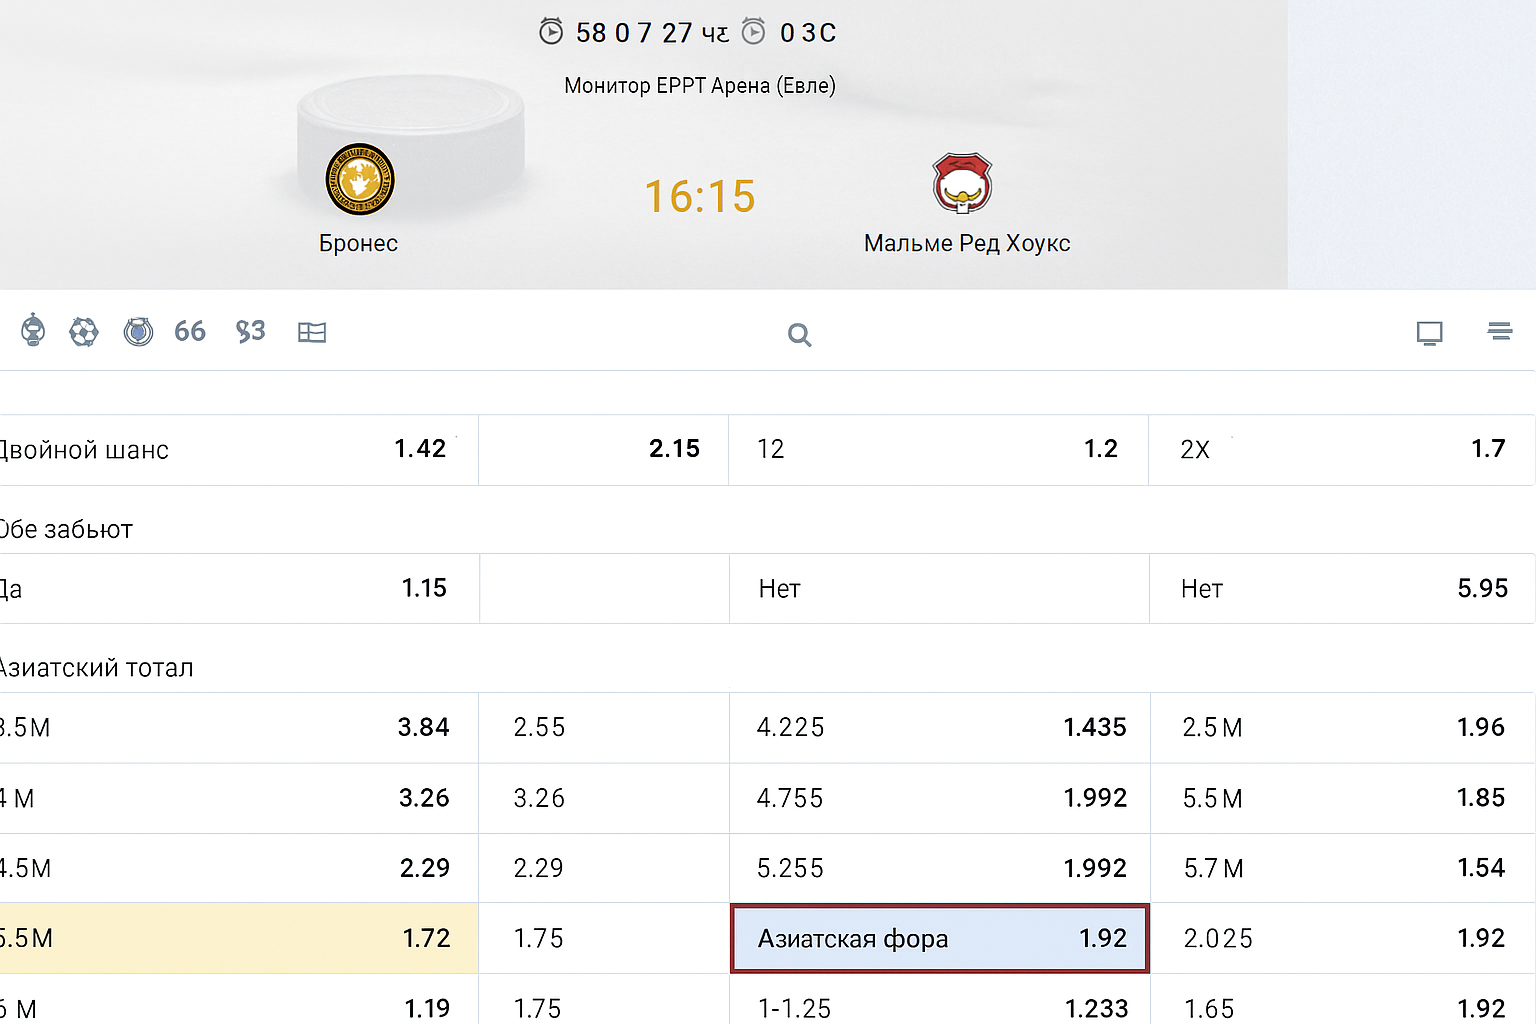Choose the 2X outcome at 1.7
1536x1024 pixels.
(1341, 449)
